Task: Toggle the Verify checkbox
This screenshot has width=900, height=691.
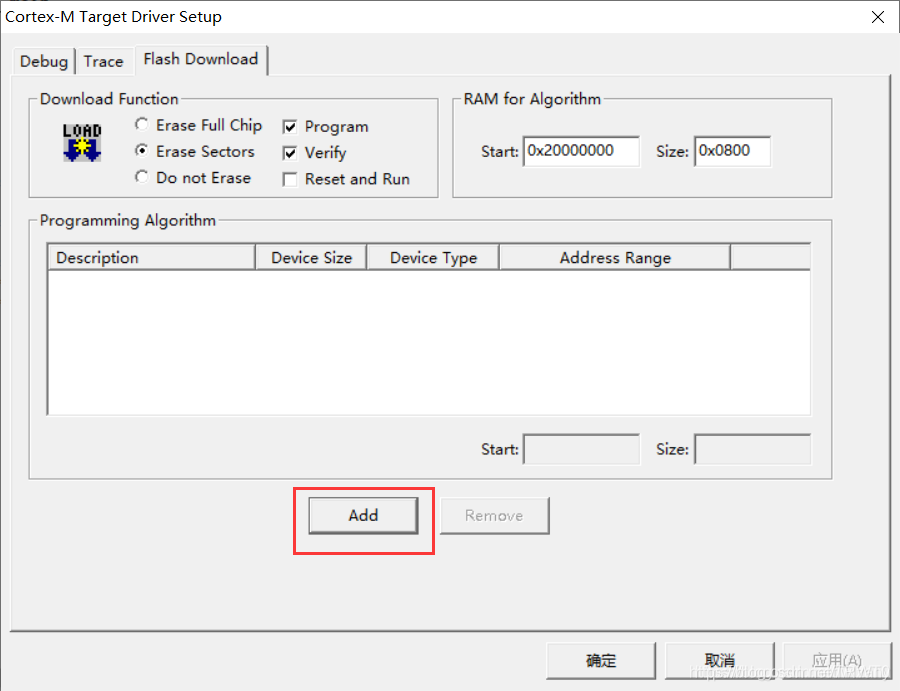Action: (x=290, y=153)
